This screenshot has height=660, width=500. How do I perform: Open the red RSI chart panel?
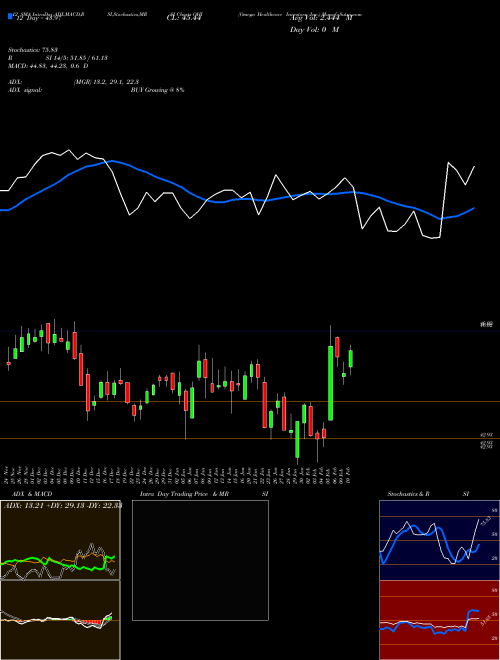439,620
